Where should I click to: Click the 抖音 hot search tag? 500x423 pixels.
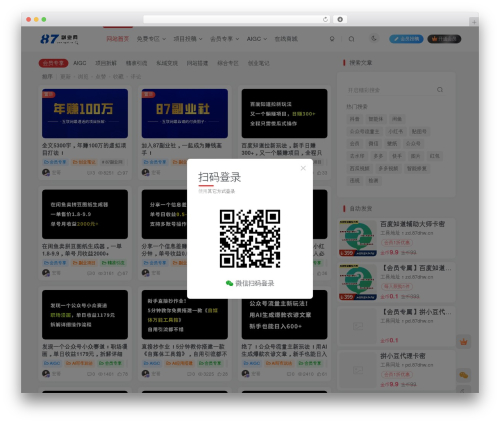coord(355,119)
